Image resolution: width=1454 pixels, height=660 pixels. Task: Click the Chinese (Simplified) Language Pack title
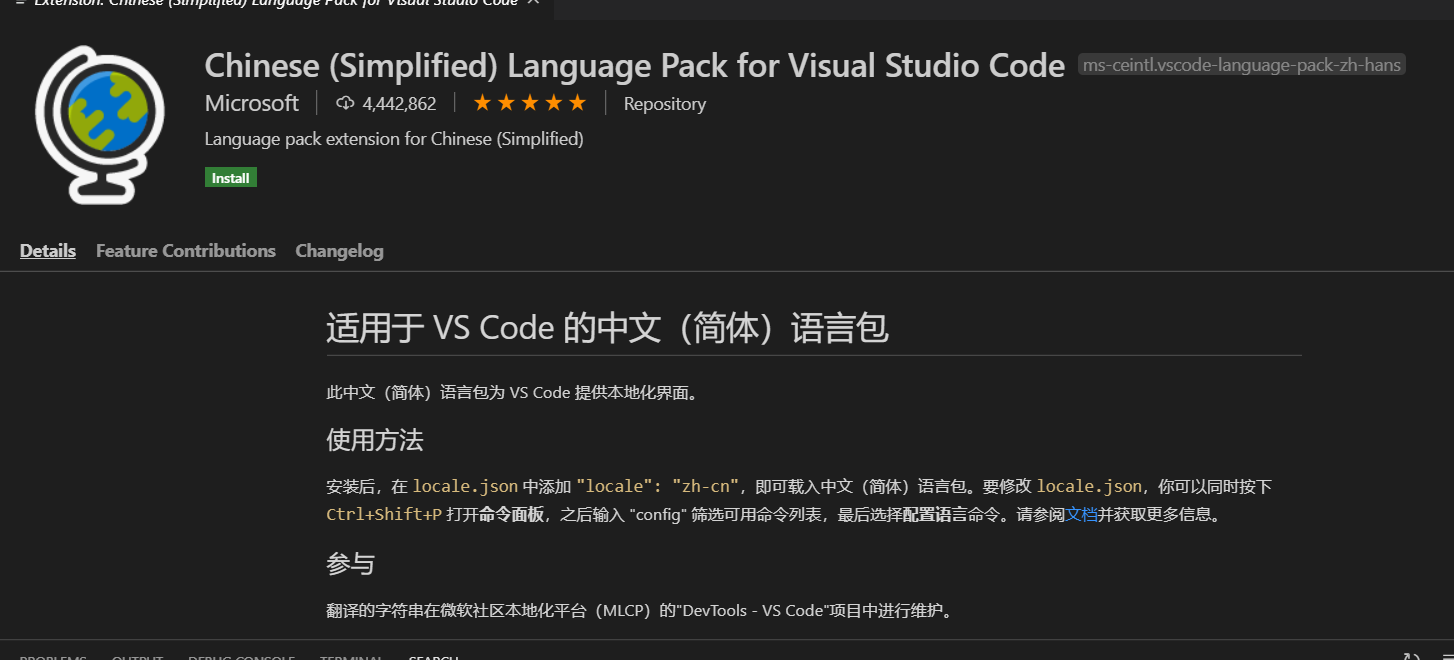[x=635, y=66]
